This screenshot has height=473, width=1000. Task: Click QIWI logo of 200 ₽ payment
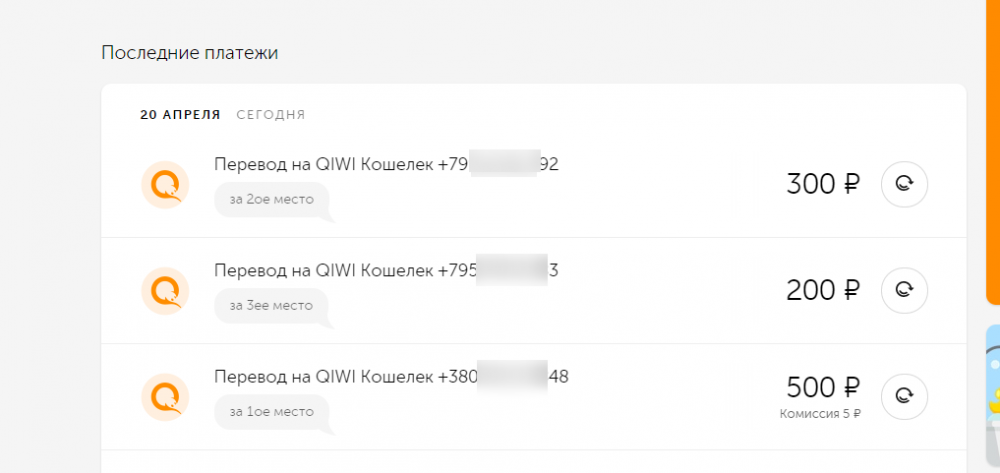click(164, 290)
